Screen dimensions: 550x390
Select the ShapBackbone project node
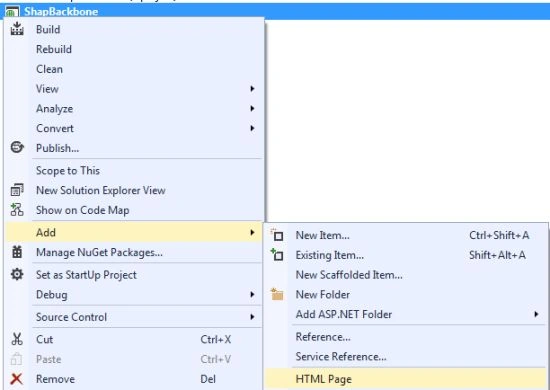coord(275,12)
